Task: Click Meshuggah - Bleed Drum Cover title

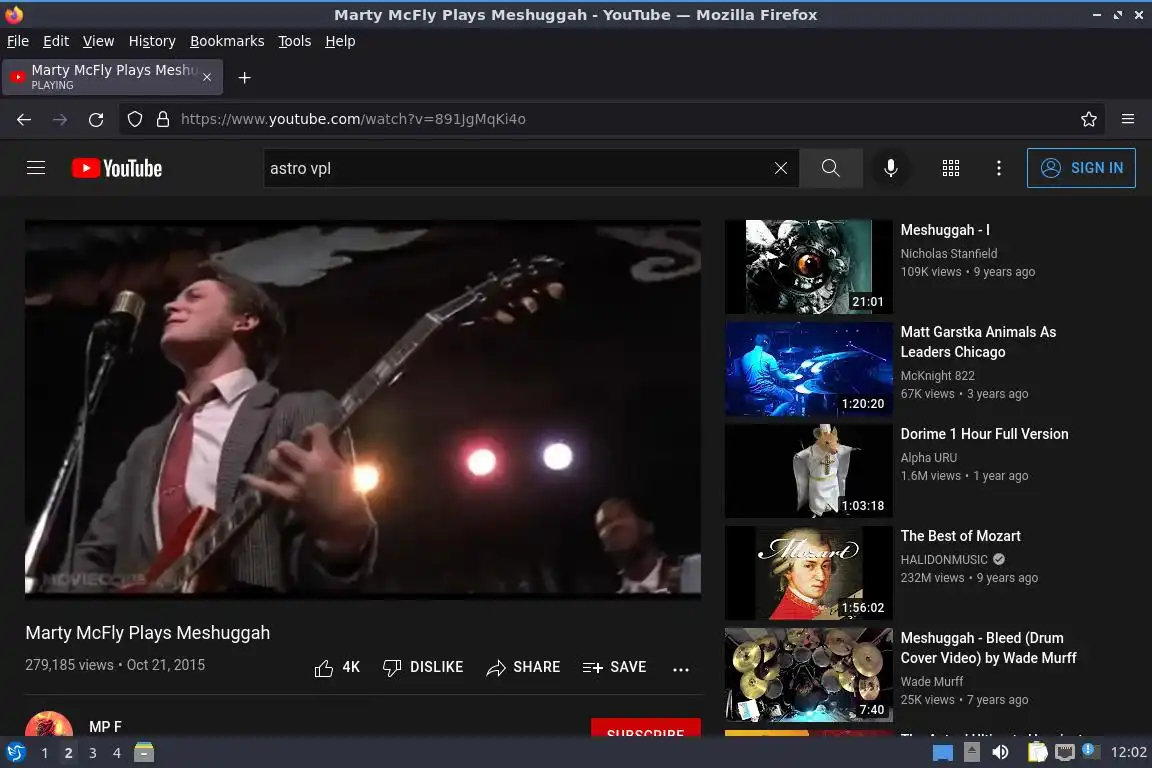Action: pyautogui.click(x=989, y=648)
